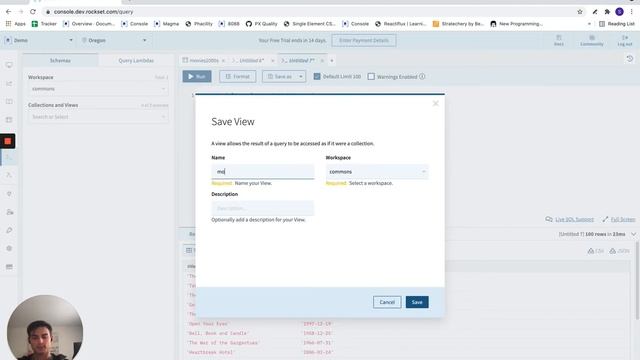
Task: Click Save in Save View dialog
Action: (x=417, y=302)
